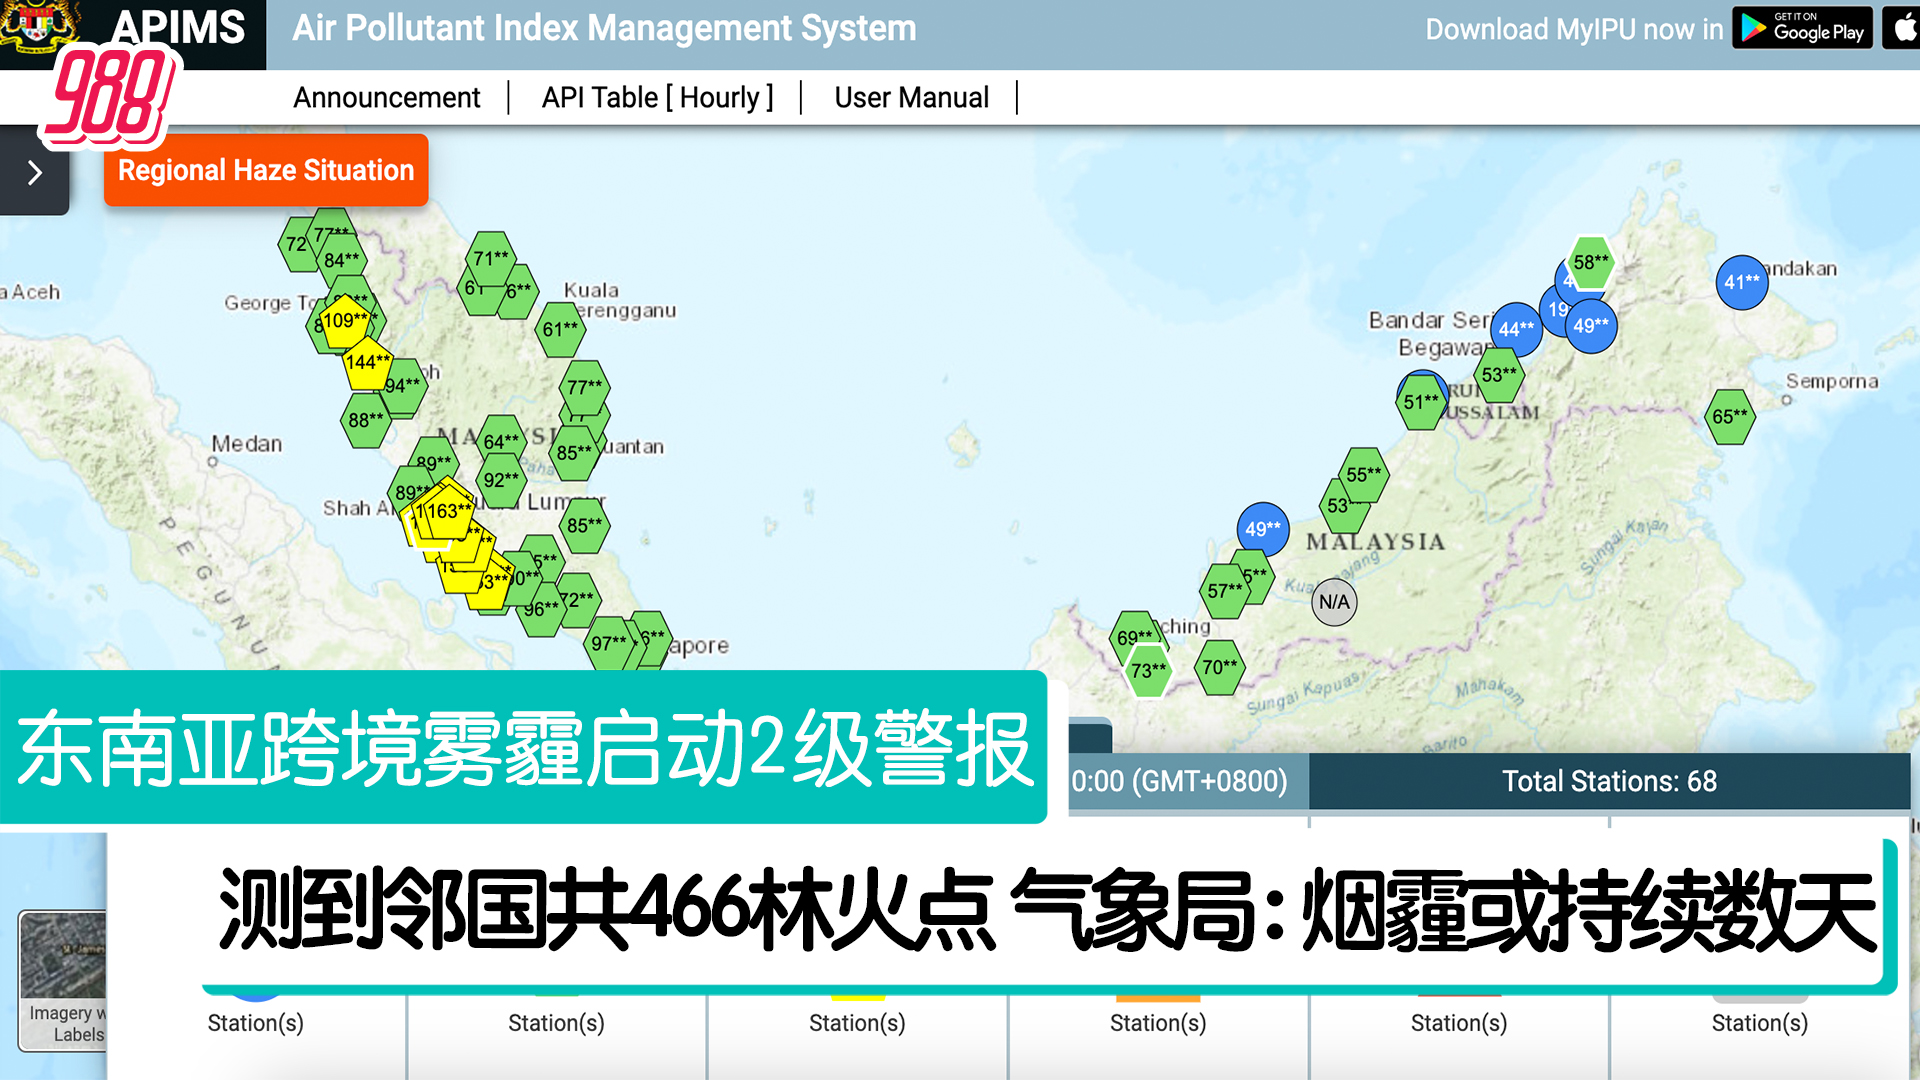Click the Regional Haze Situation button

tap(265, 170)
